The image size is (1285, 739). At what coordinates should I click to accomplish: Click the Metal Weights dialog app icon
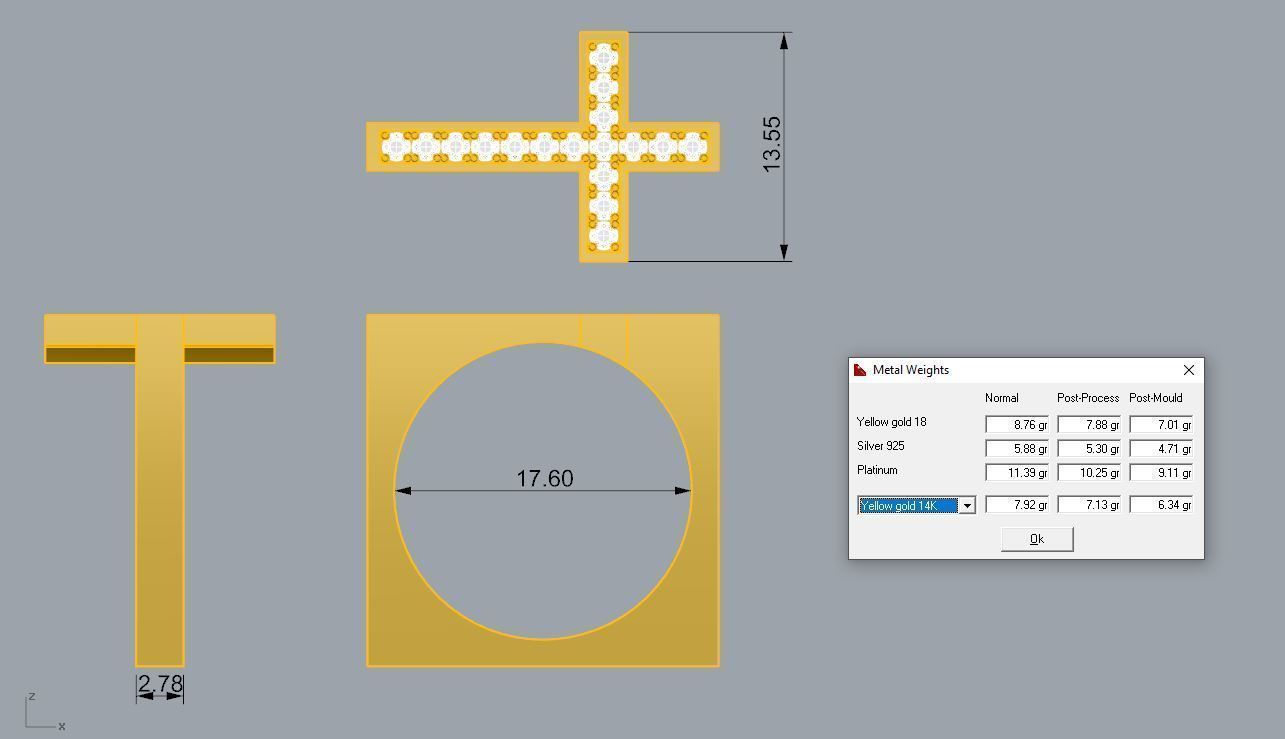click(860, 370)
